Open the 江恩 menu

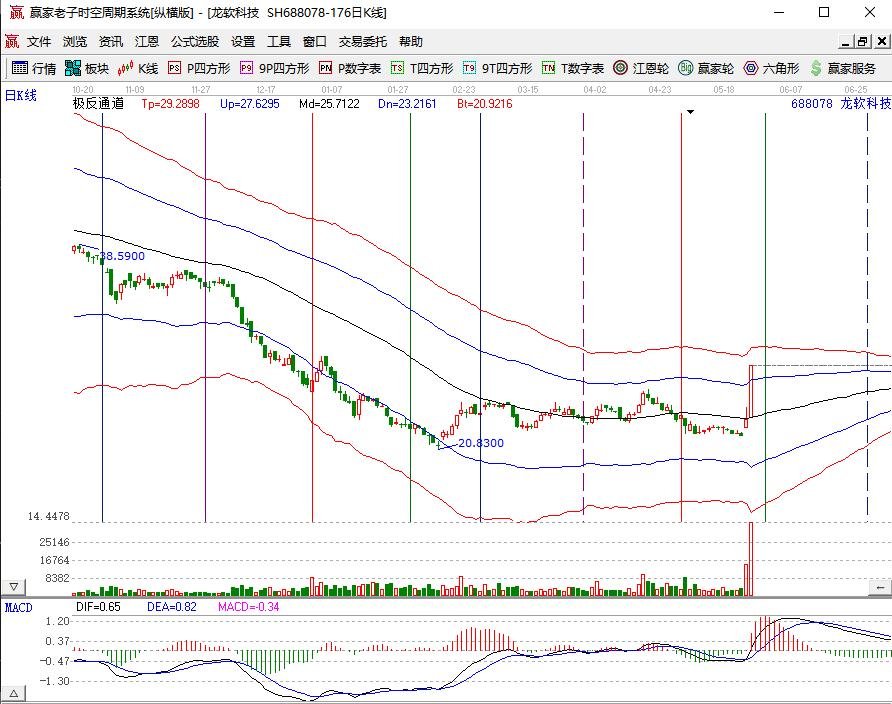(146, 42)
